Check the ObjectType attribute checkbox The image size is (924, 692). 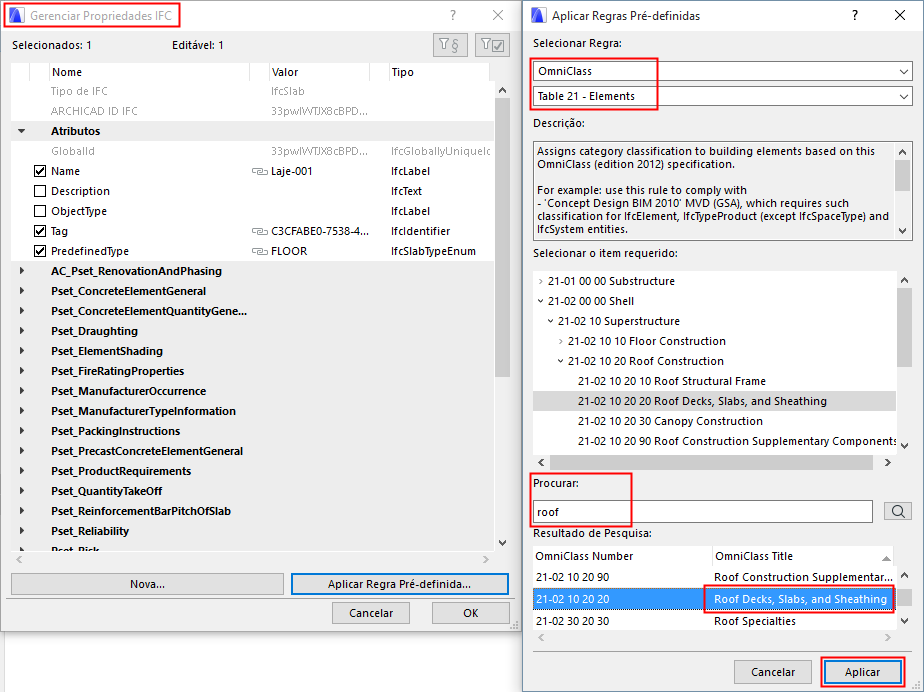(40, 211)
